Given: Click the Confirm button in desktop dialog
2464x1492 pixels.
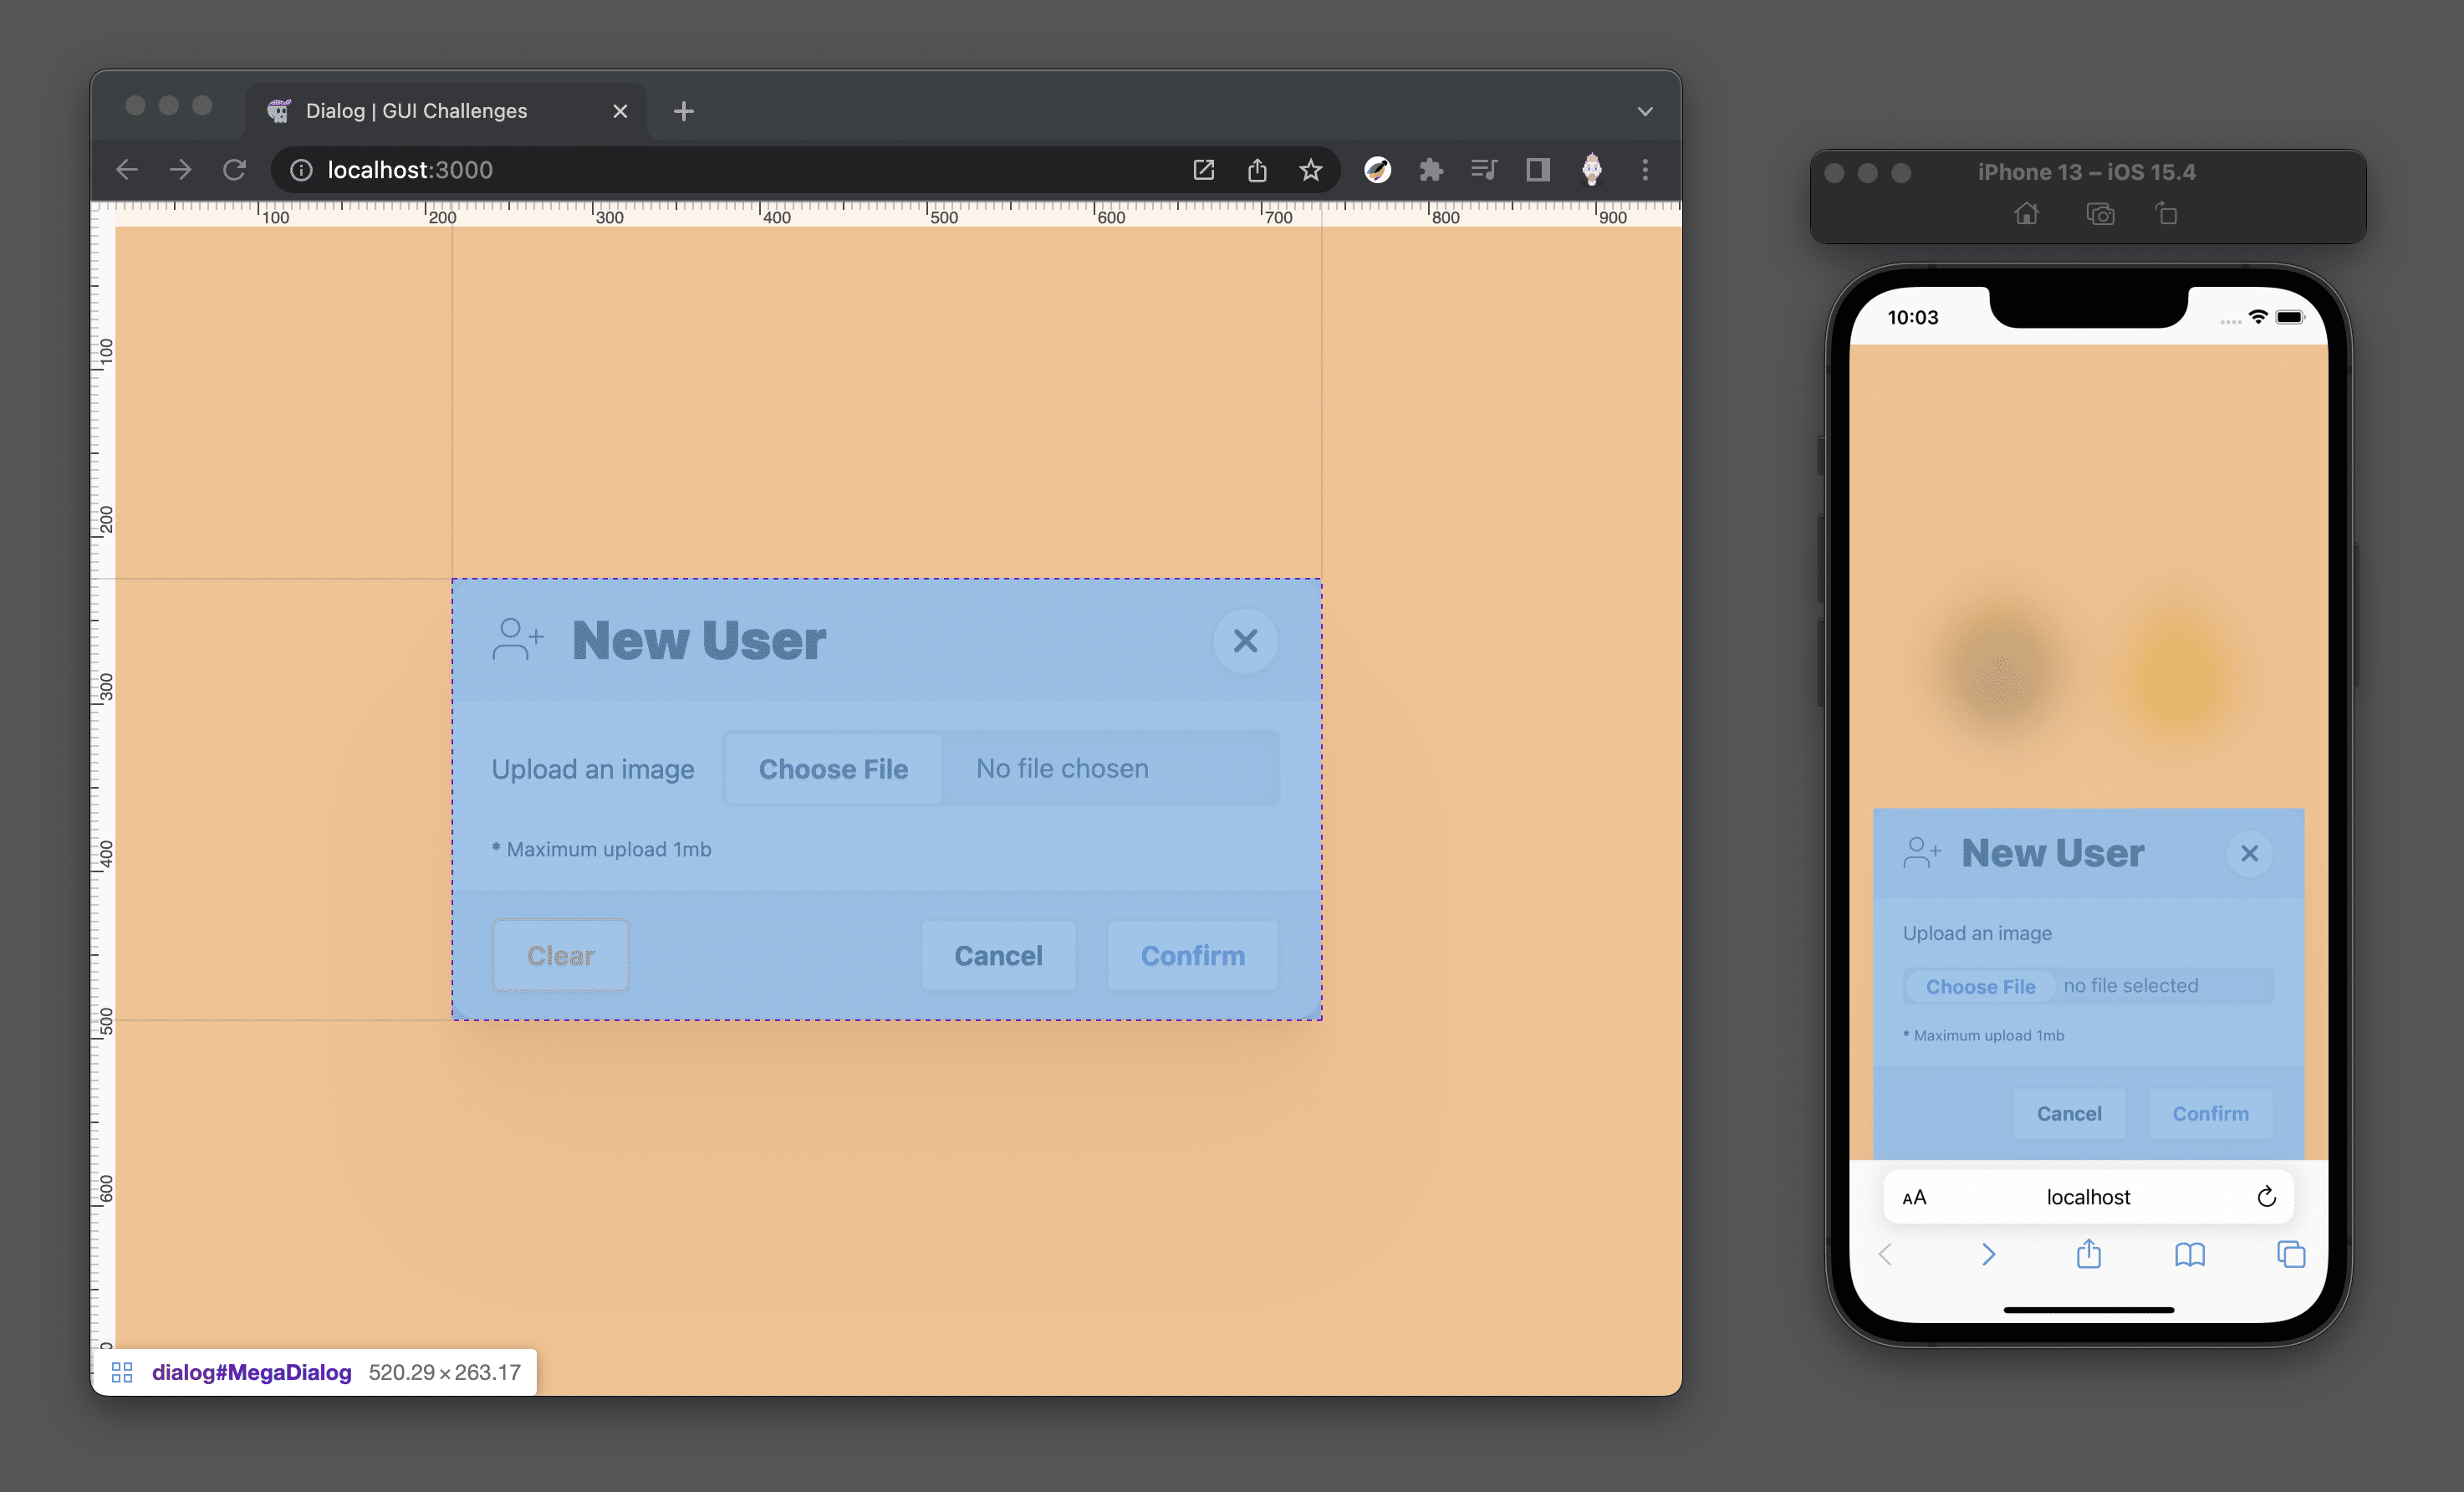Looking at the screenshot, I should click(1193, 955).
